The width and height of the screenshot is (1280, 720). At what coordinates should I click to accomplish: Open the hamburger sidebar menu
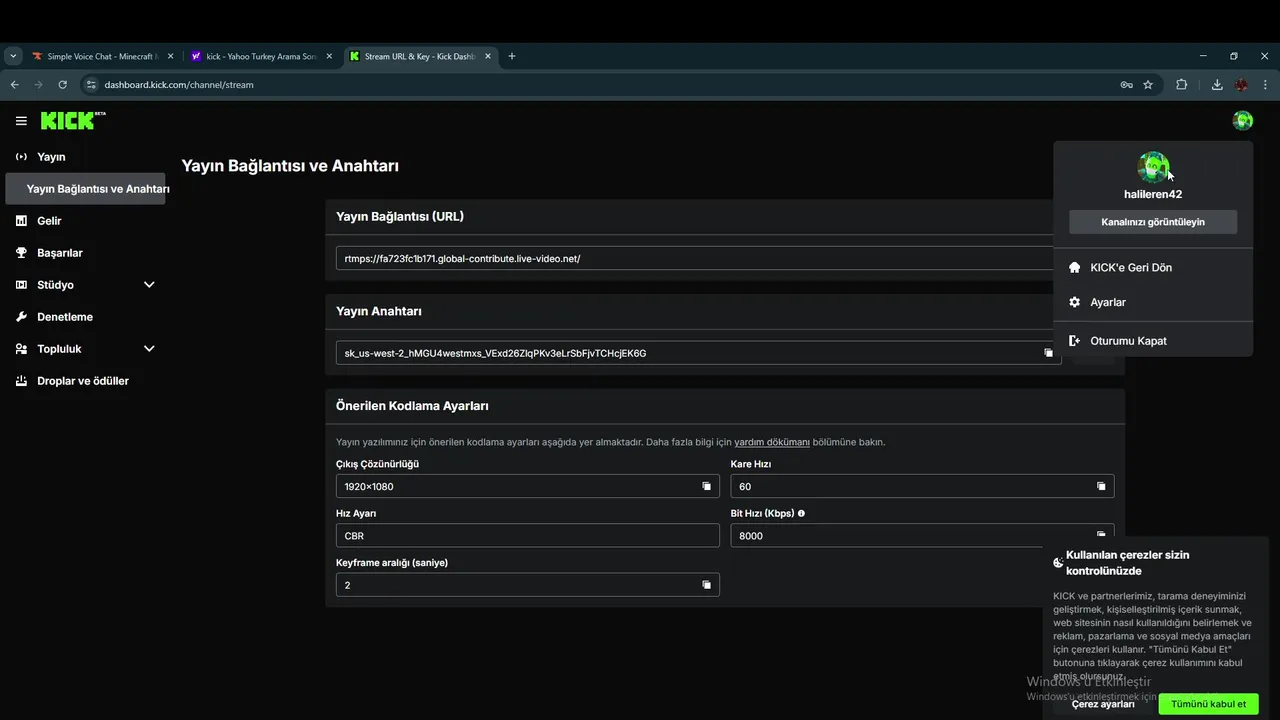pyautogui.click(x=21, y=121)
